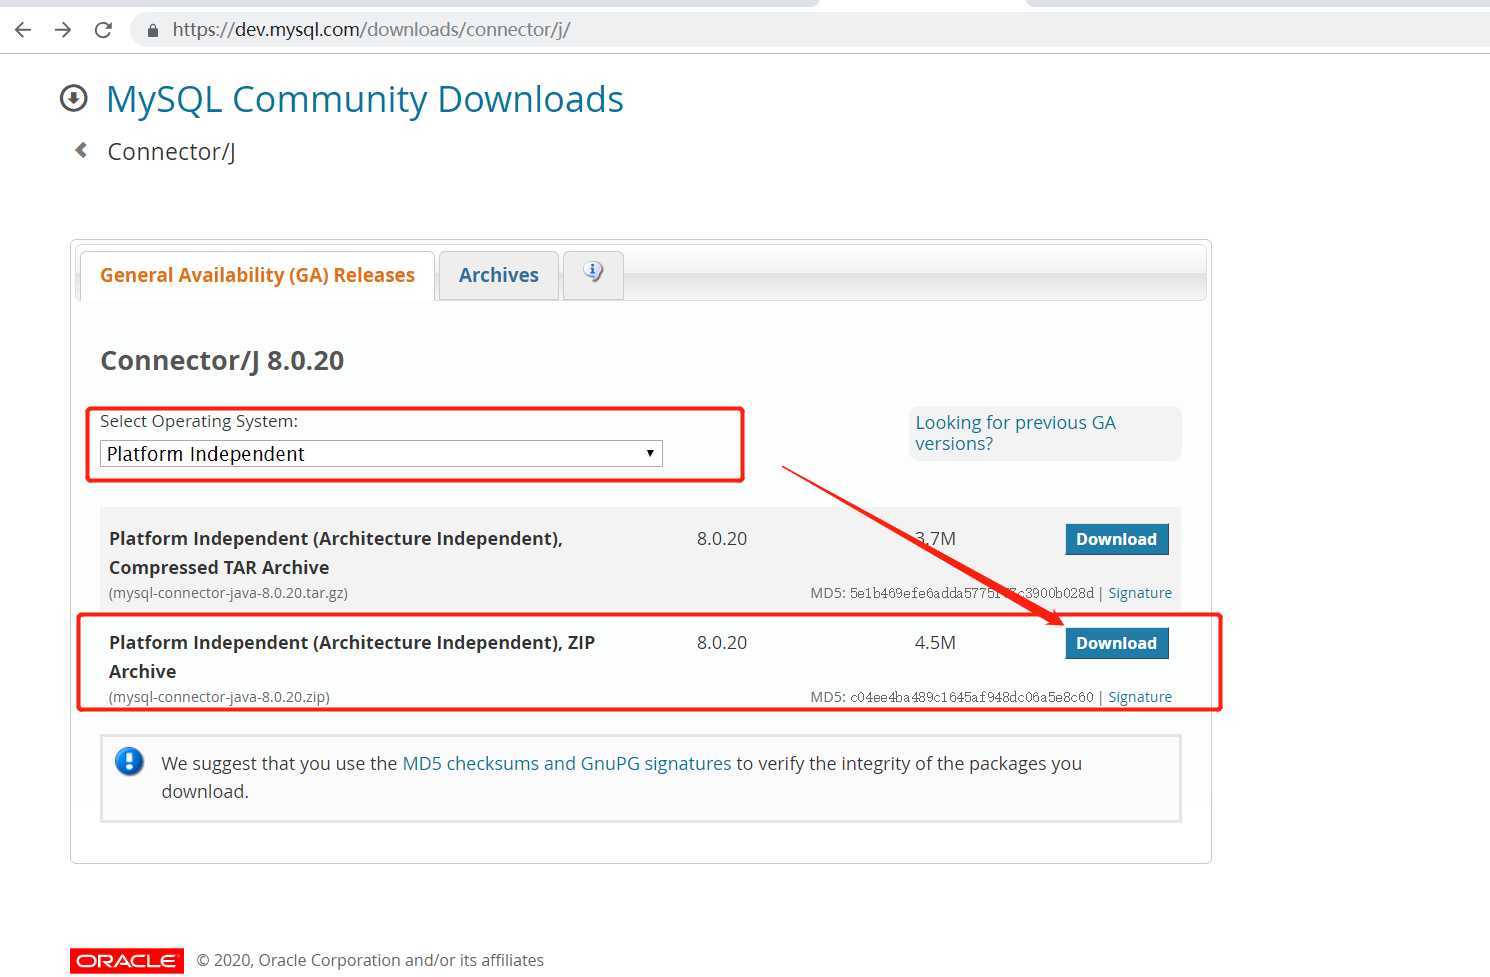Open the information tab icon

click(593, 273)
